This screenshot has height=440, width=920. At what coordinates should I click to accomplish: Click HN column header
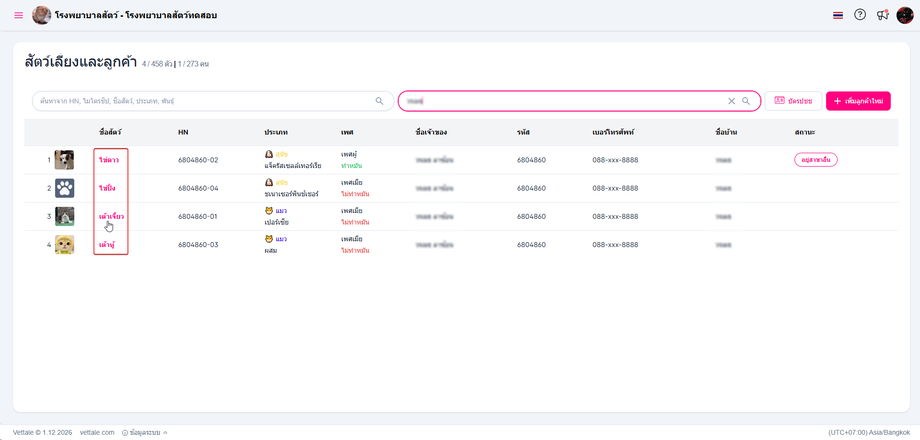click(x=183, y=133)
